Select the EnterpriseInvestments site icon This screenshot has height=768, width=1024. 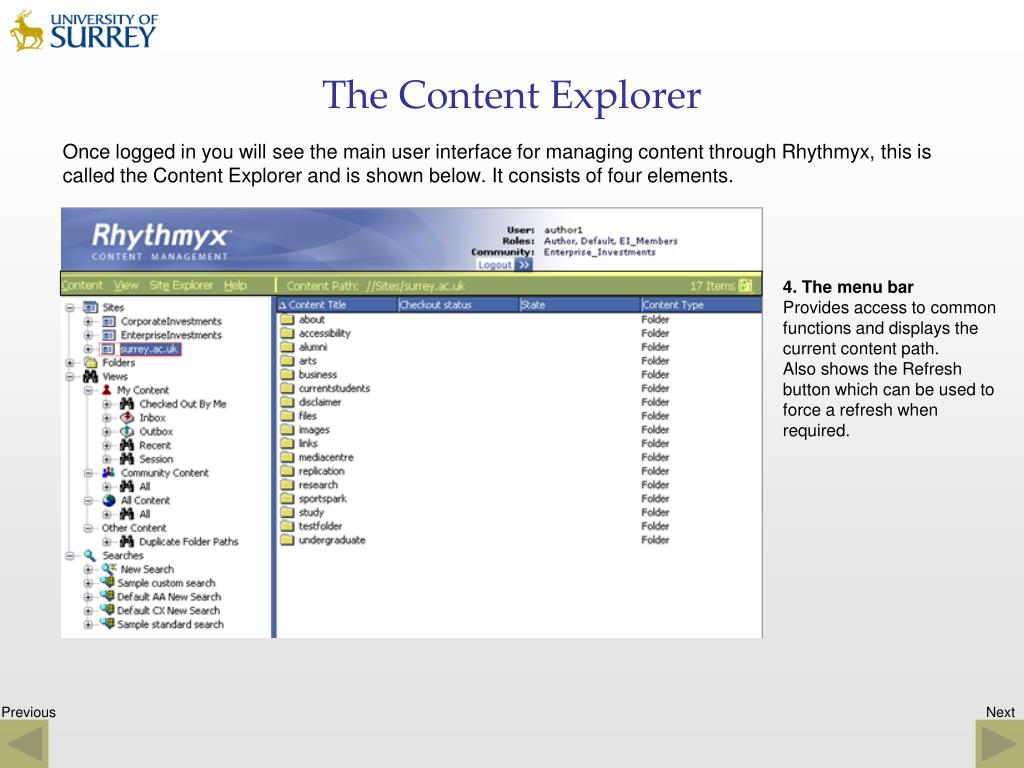108,335
